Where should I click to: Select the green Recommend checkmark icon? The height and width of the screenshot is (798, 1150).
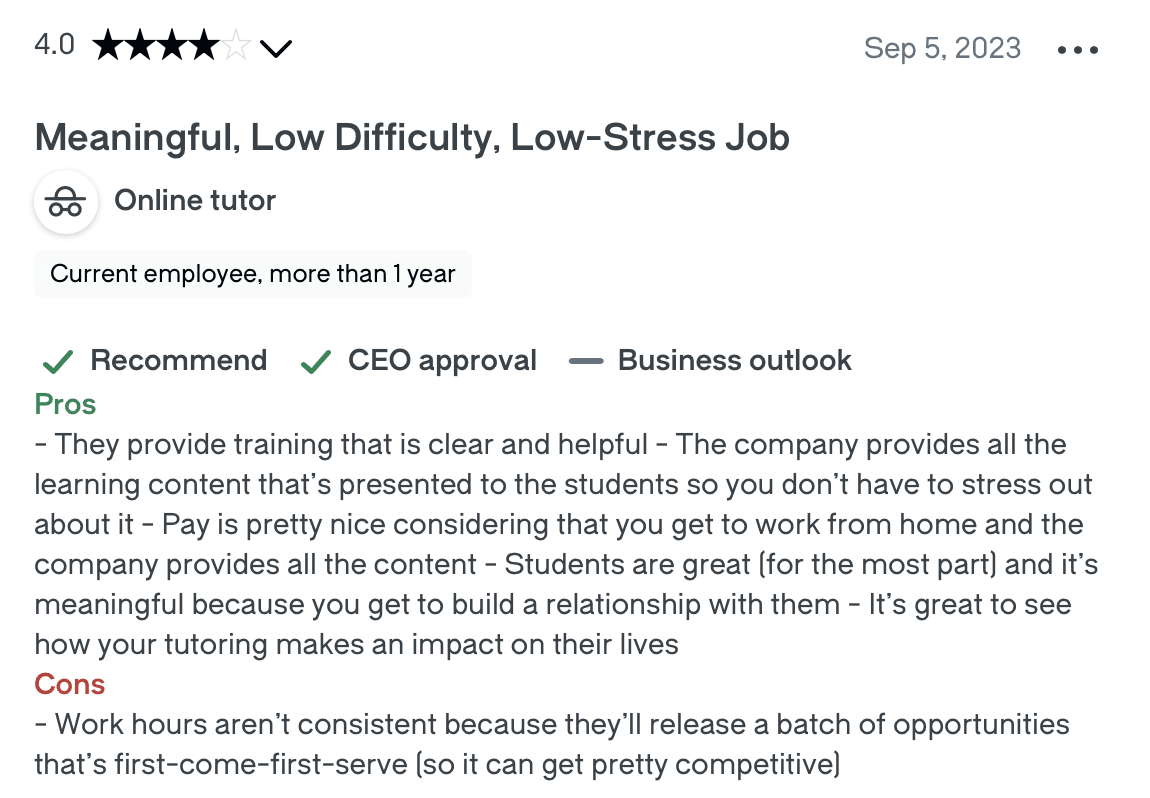tap(57, 360)
